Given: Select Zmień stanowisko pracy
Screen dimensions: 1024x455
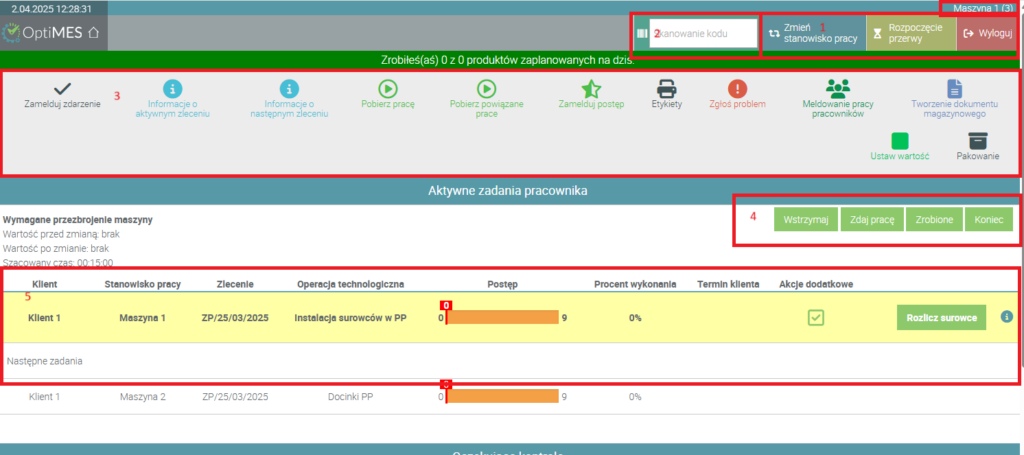Looking at the screenshot, I should pos(811,33).
